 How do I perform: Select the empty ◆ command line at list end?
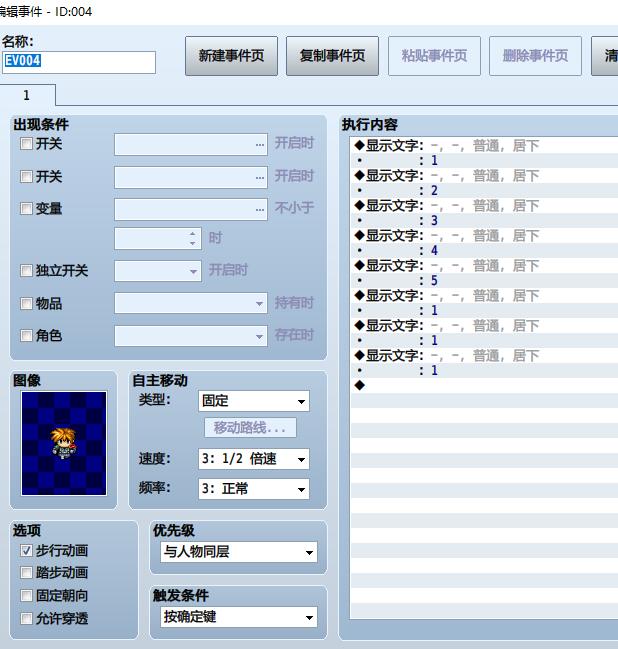pos(484,385)
